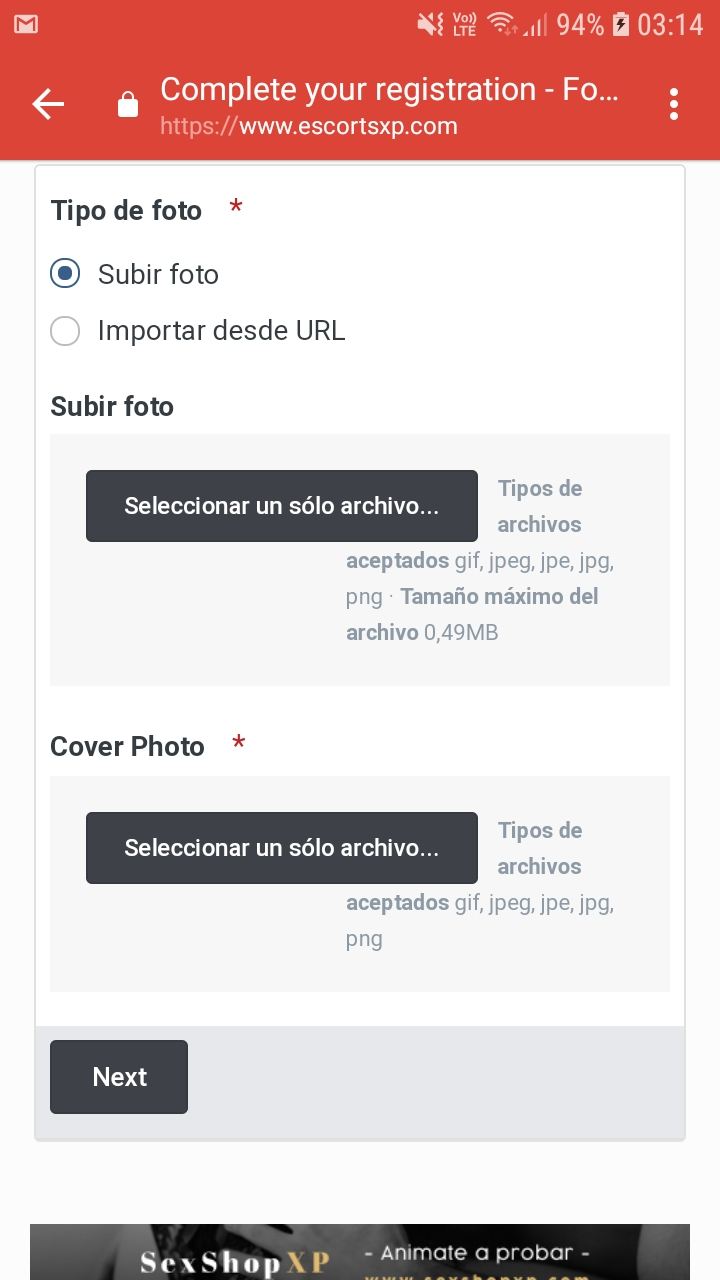Image resolution: width=720 pixels, height=1280 pixels.
Task: Tap the page title Complete your registration
Action: pyautogui.click(x=390, y=90)
